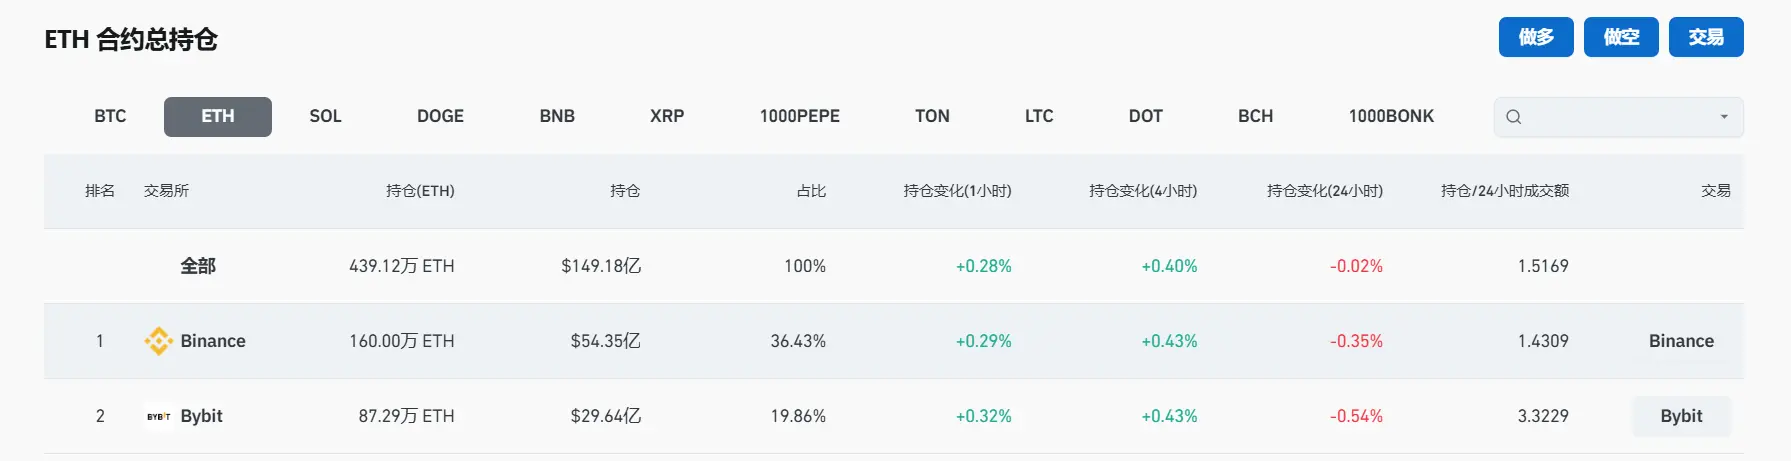Screen dimensions: 1791x461
Task: Open the DOGE tab
Action: pyautogui.click(x=440, y=116)
